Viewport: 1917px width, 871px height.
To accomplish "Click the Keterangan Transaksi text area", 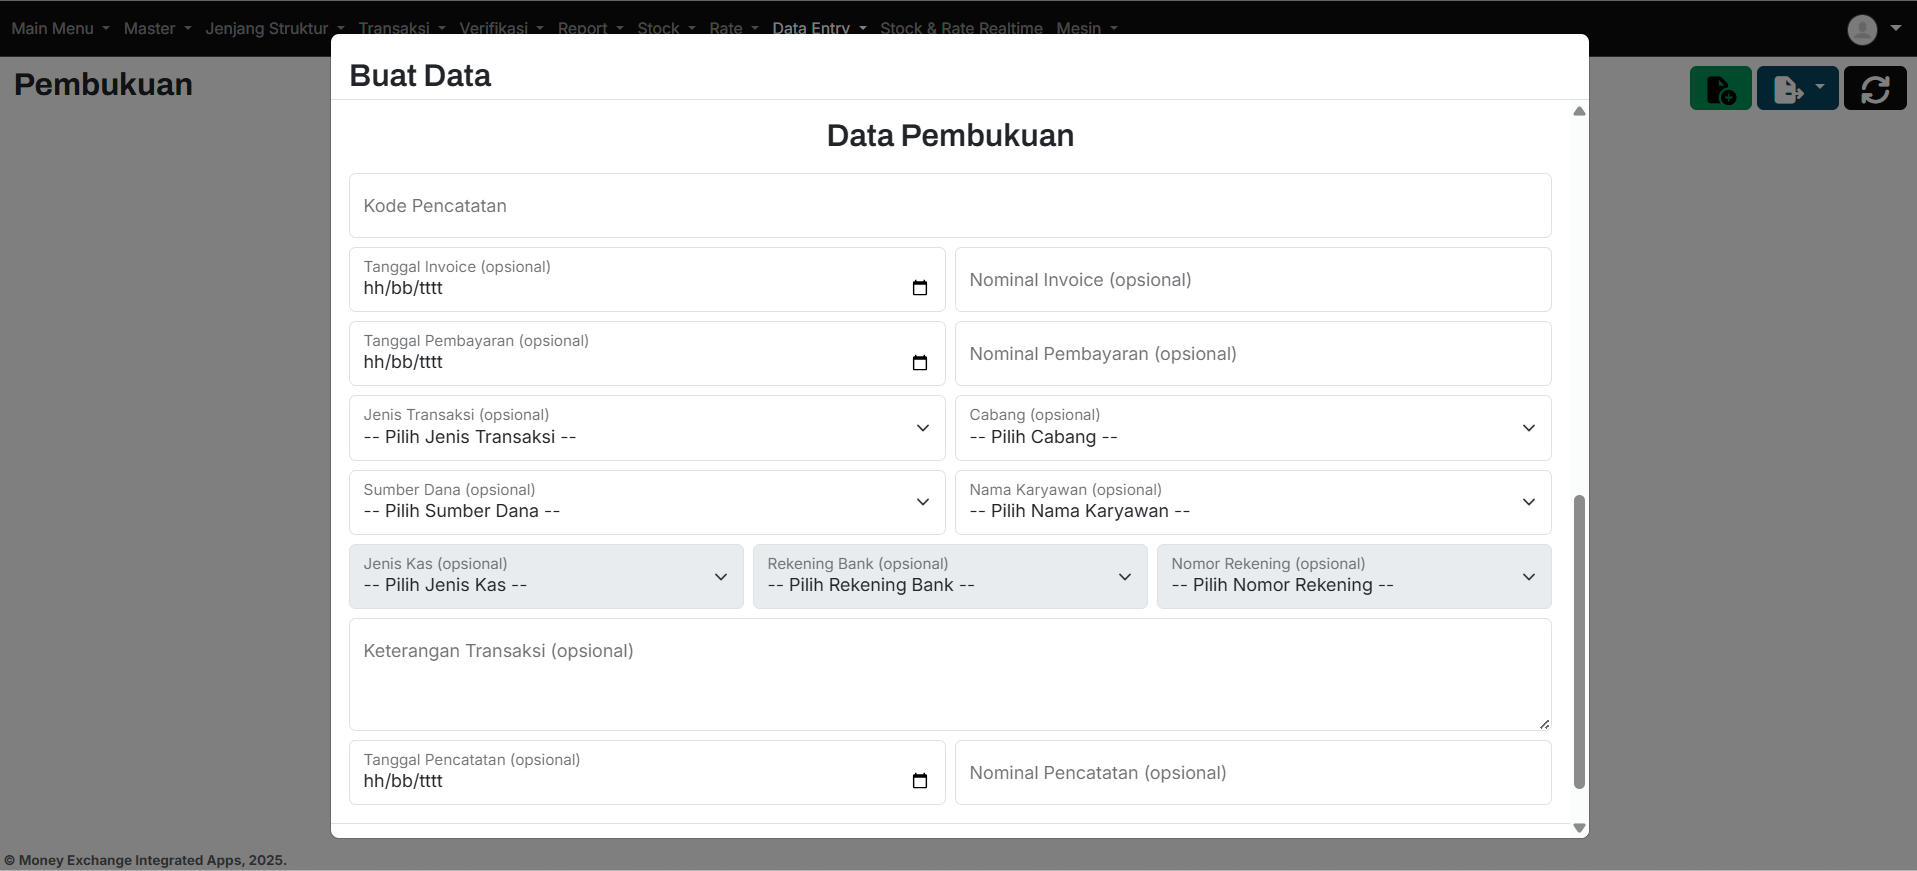I will point(949,674).
